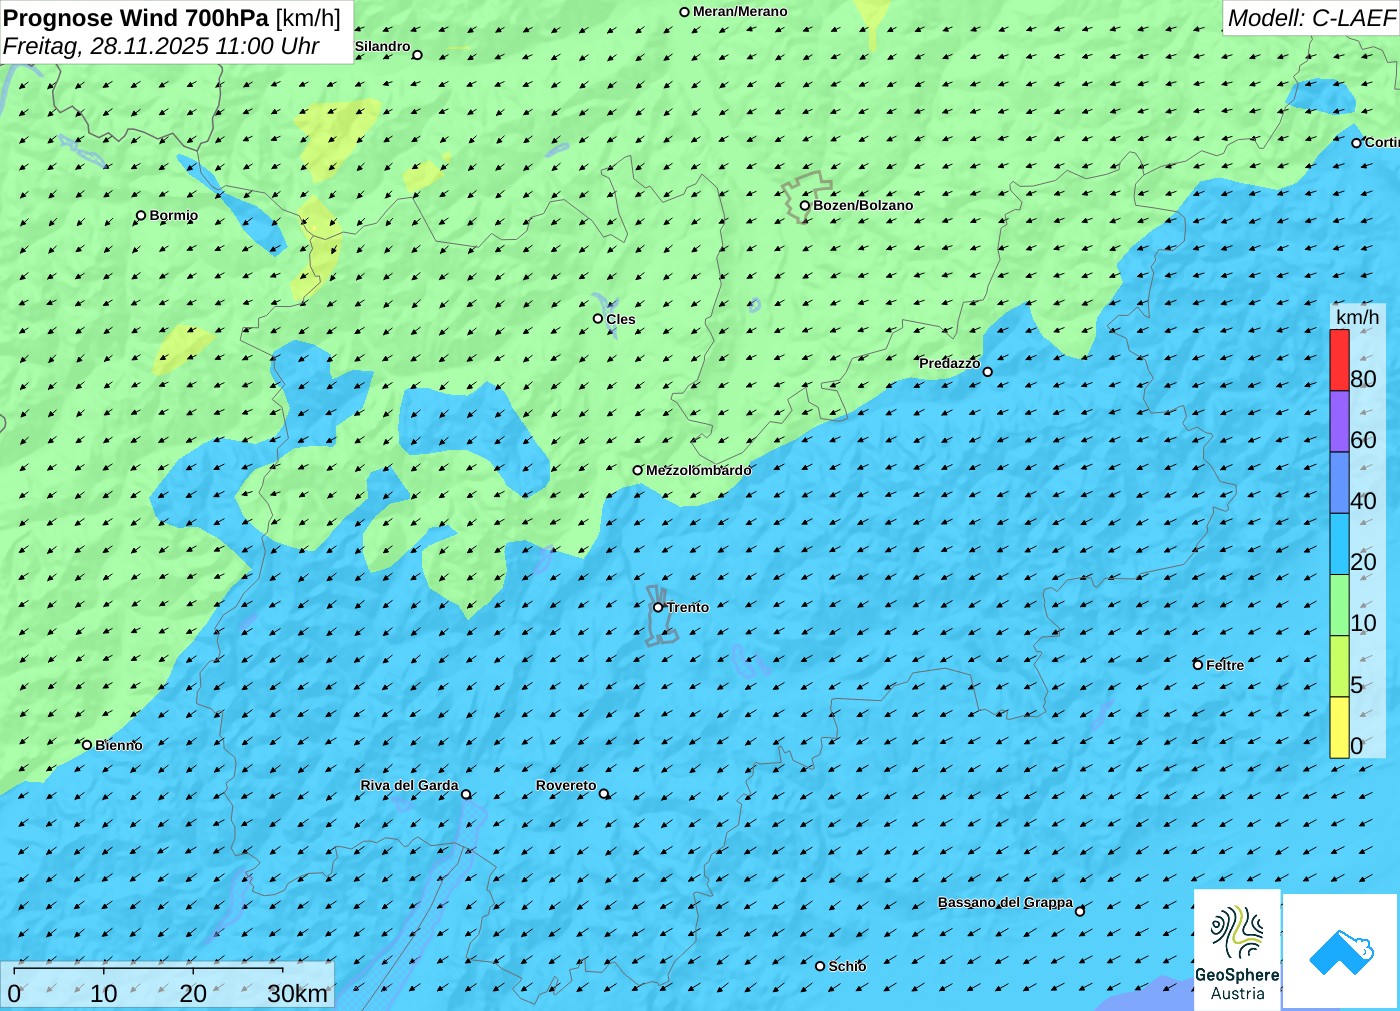Click the Silandro location marker
The image size is (1400, 1011).
coord(418,55)
